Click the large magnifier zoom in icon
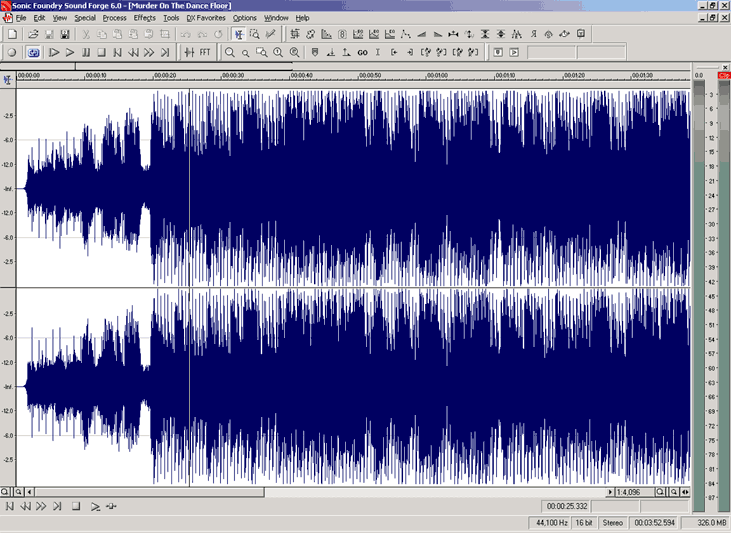731x533 pixels. pyautogui.click(x=230, y=53)
